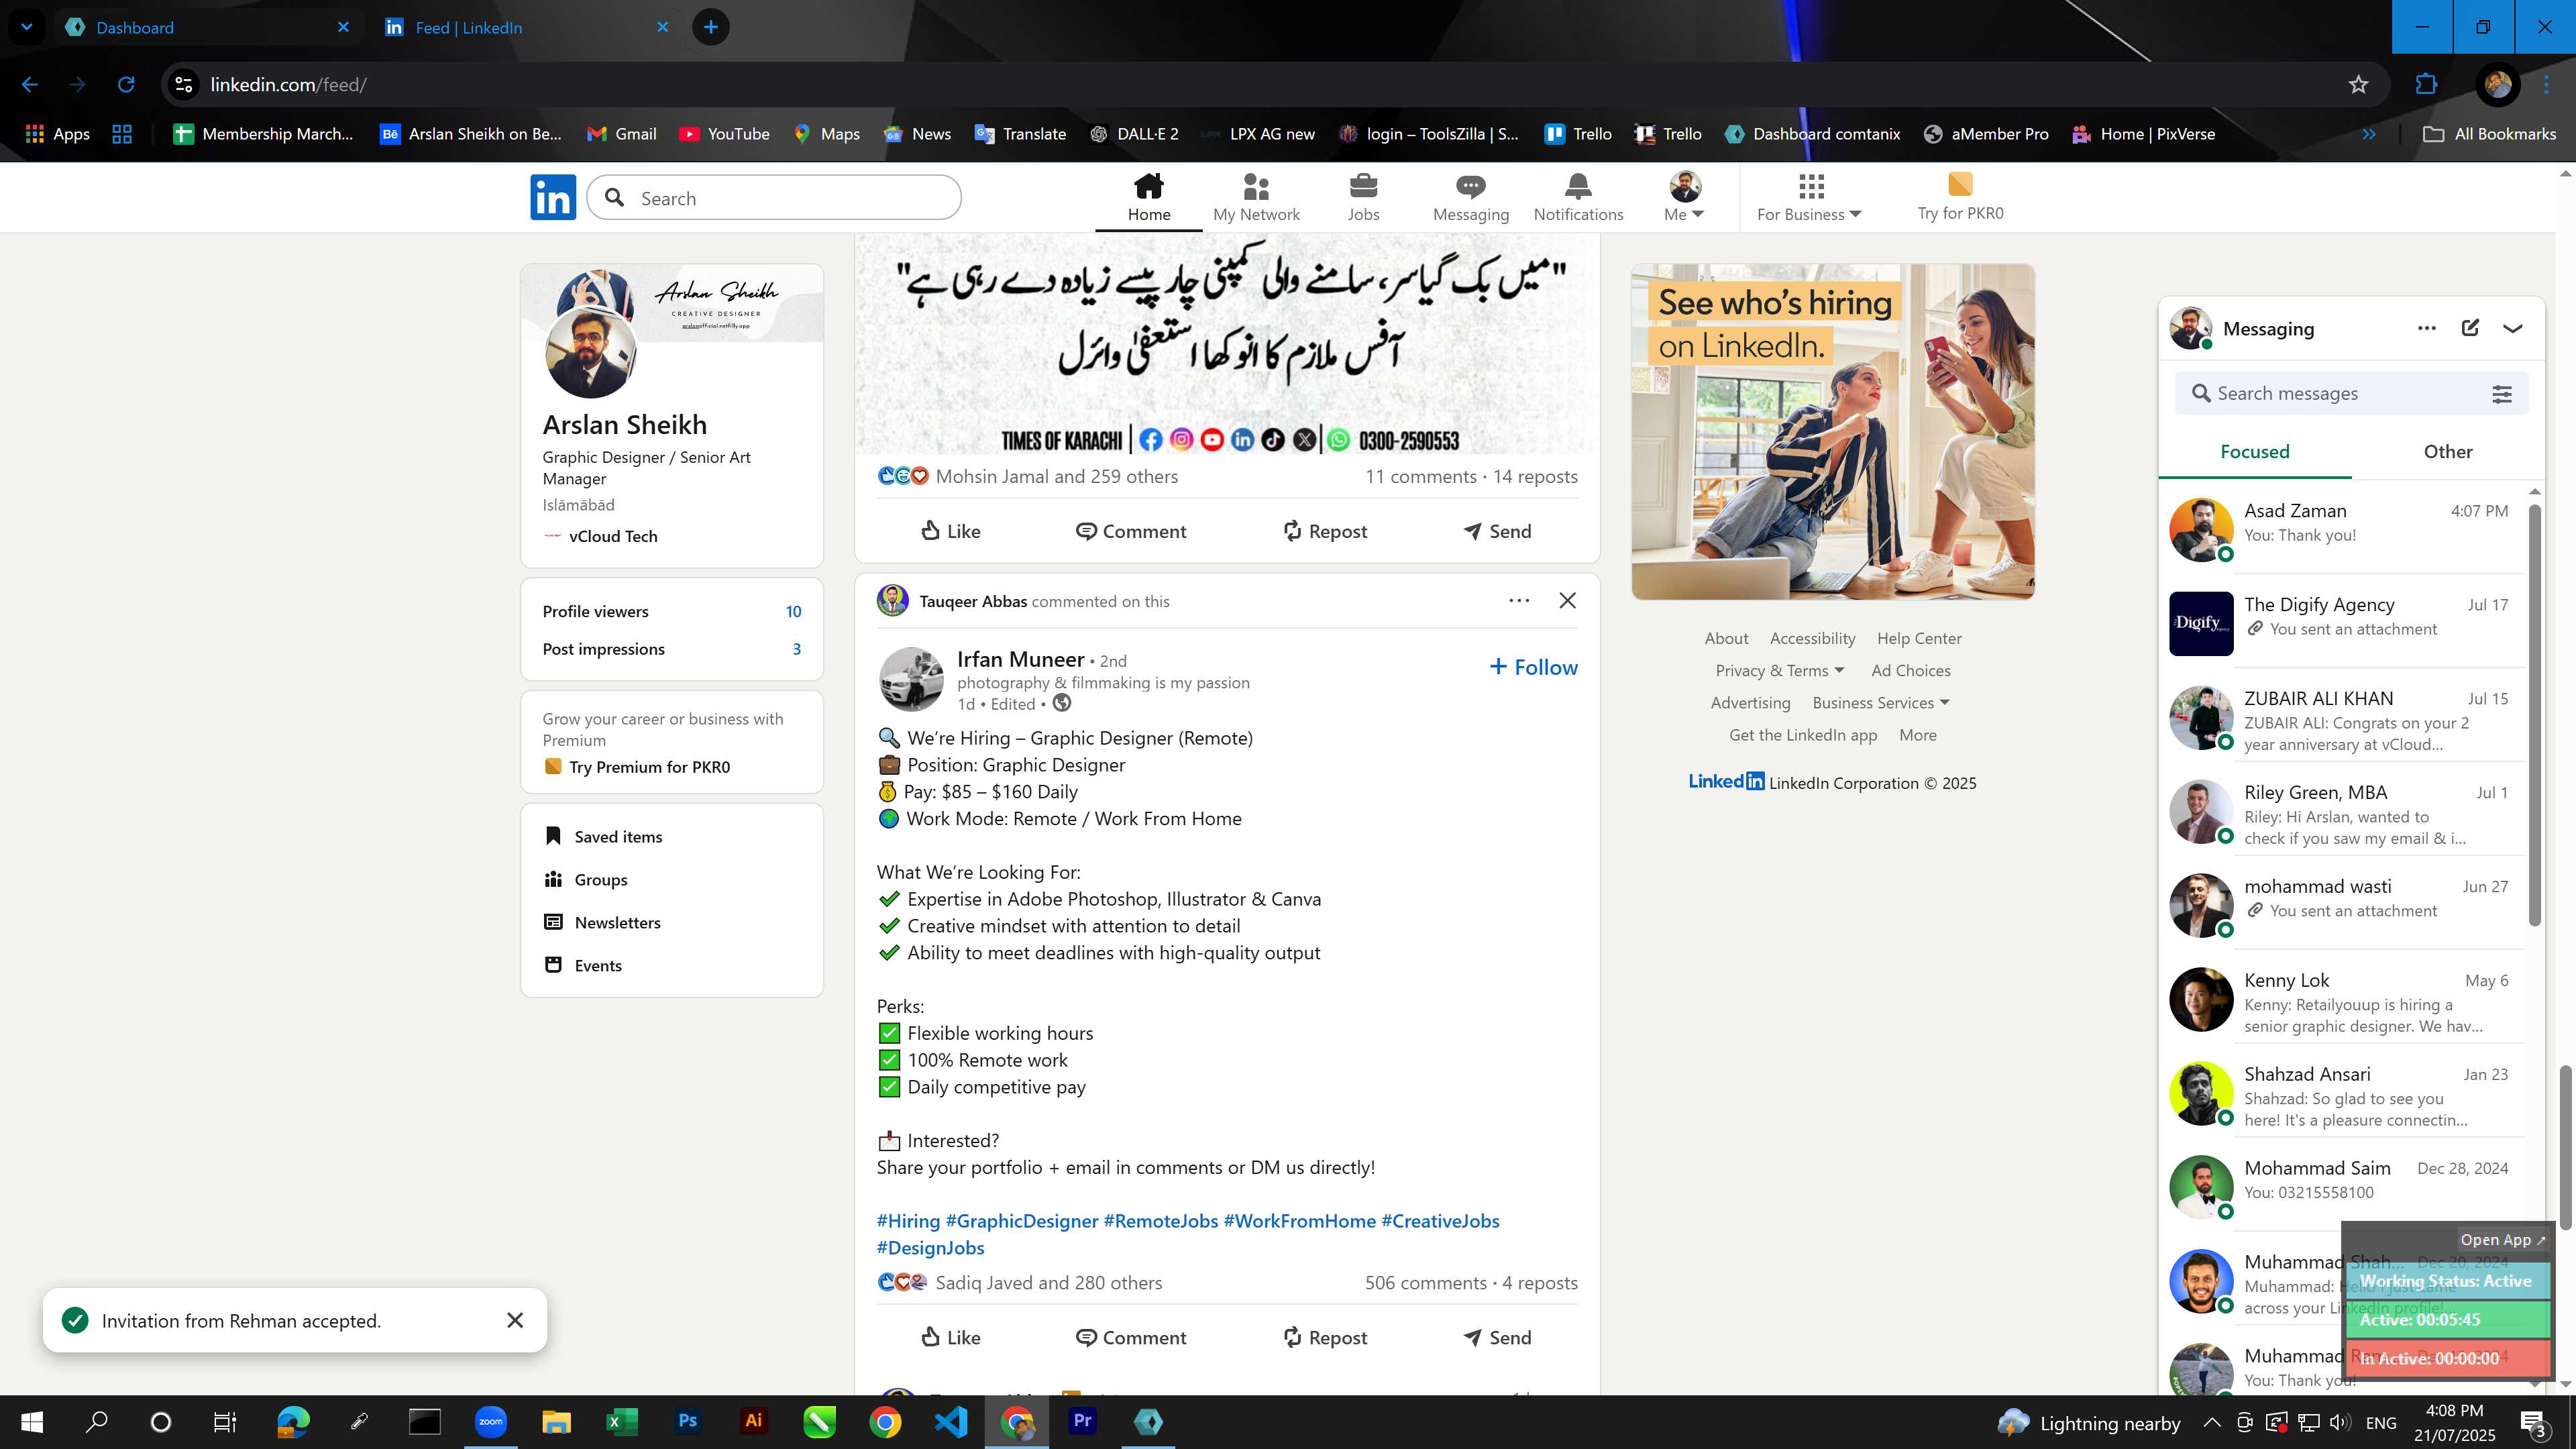Image resolution: width=2576 pixels, height=1449 pixels.
Task: Send the Times of Karachi post
Action: coord(1496,532)
